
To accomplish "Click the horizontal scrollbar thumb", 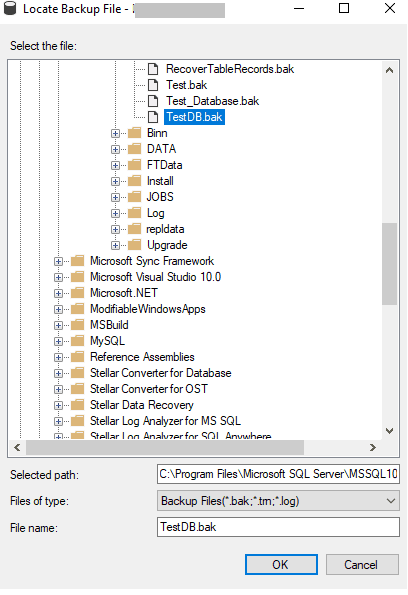I will (x=165, y=448).
